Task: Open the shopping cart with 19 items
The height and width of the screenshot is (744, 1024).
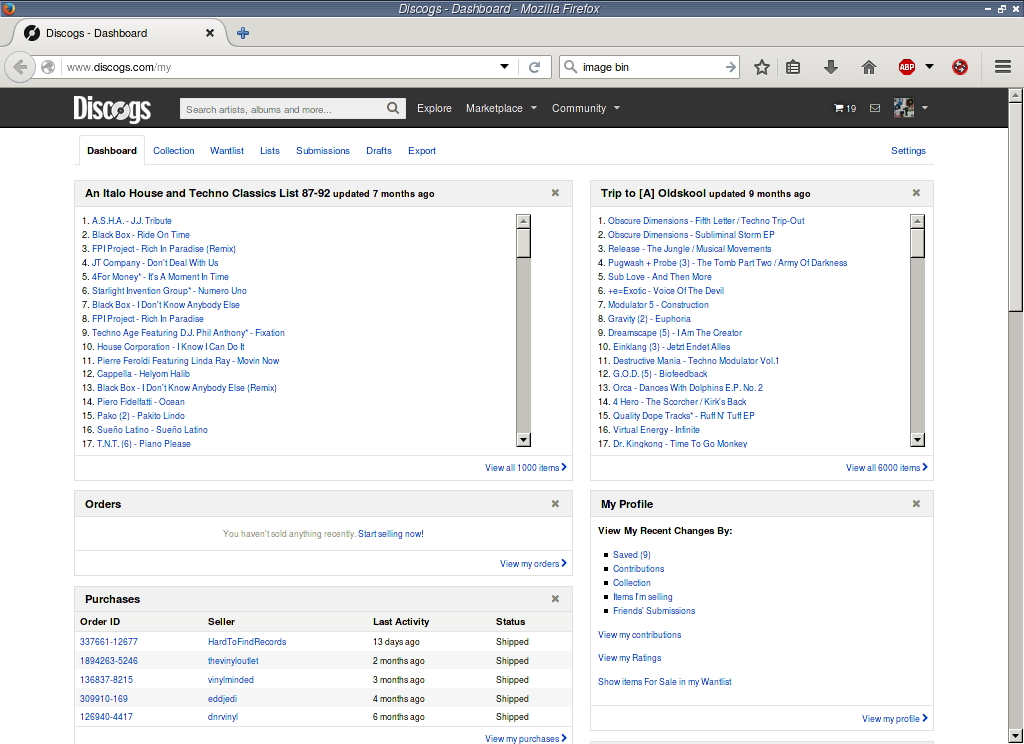Action: point(844,108)
